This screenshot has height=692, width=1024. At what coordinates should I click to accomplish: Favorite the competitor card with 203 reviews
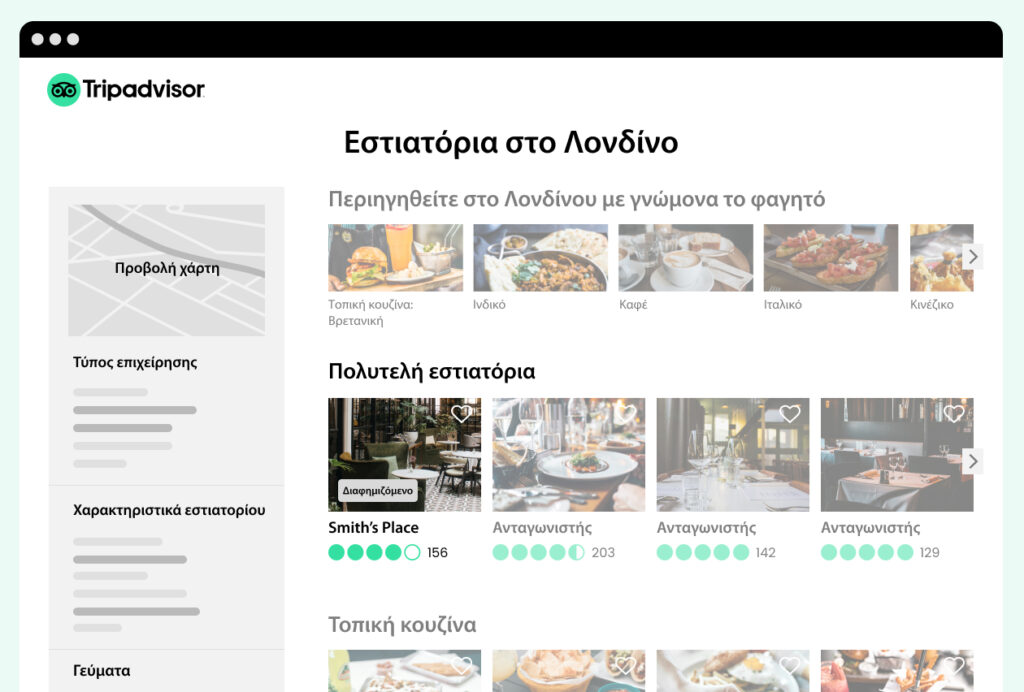(x=626, y=413)
